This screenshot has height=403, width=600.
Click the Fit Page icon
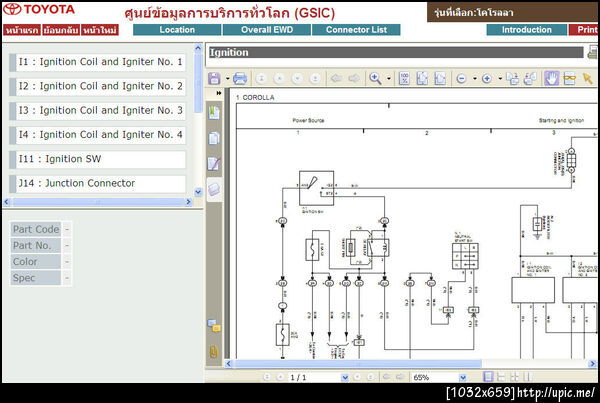click(422, 78)
